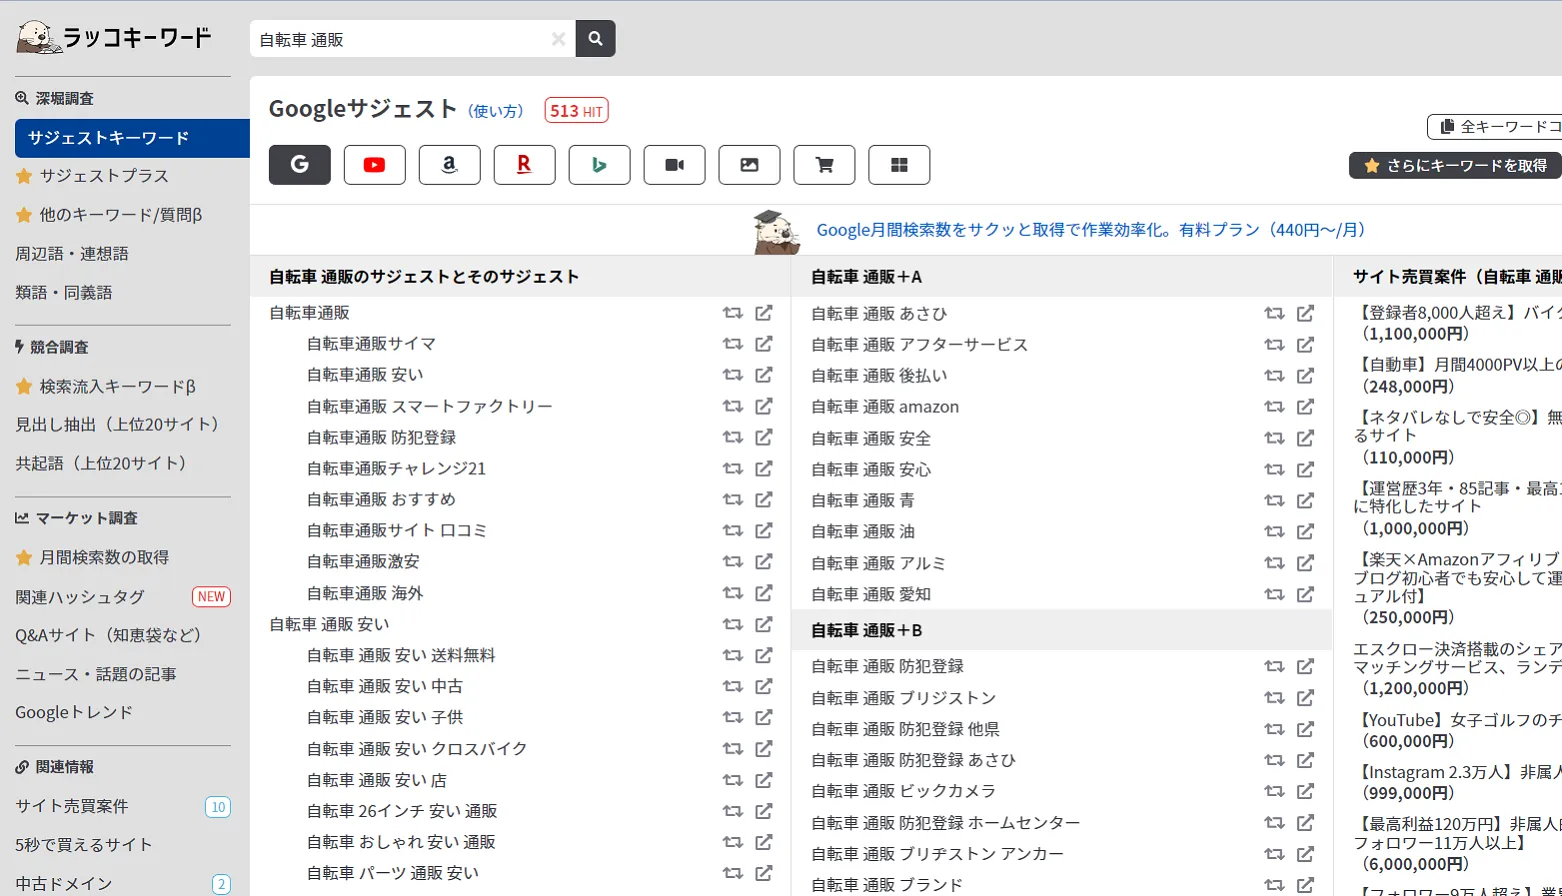Select the Bing suggest source icon

[600, 165]
